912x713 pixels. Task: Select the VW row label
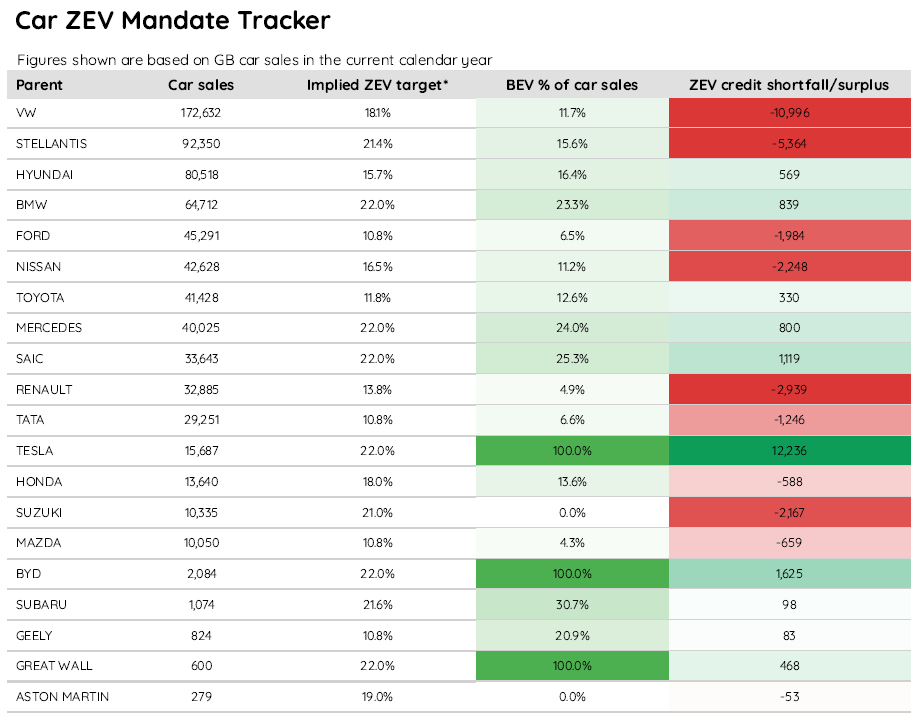(26, 113)
